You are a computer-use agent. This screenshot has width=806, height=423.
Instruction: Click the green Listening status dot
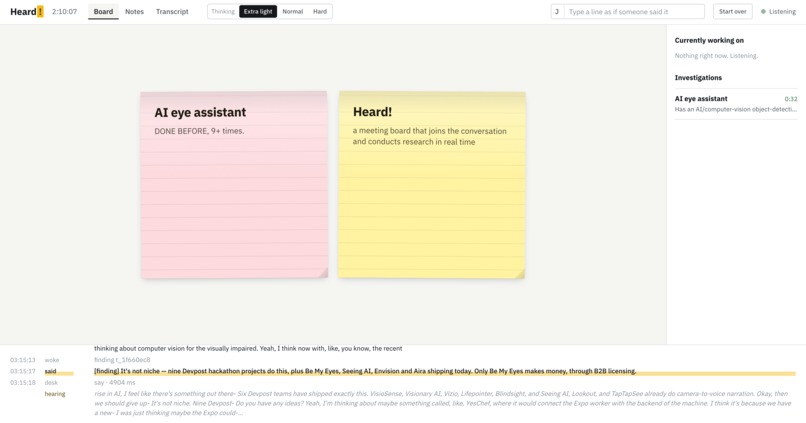point(763,11)
